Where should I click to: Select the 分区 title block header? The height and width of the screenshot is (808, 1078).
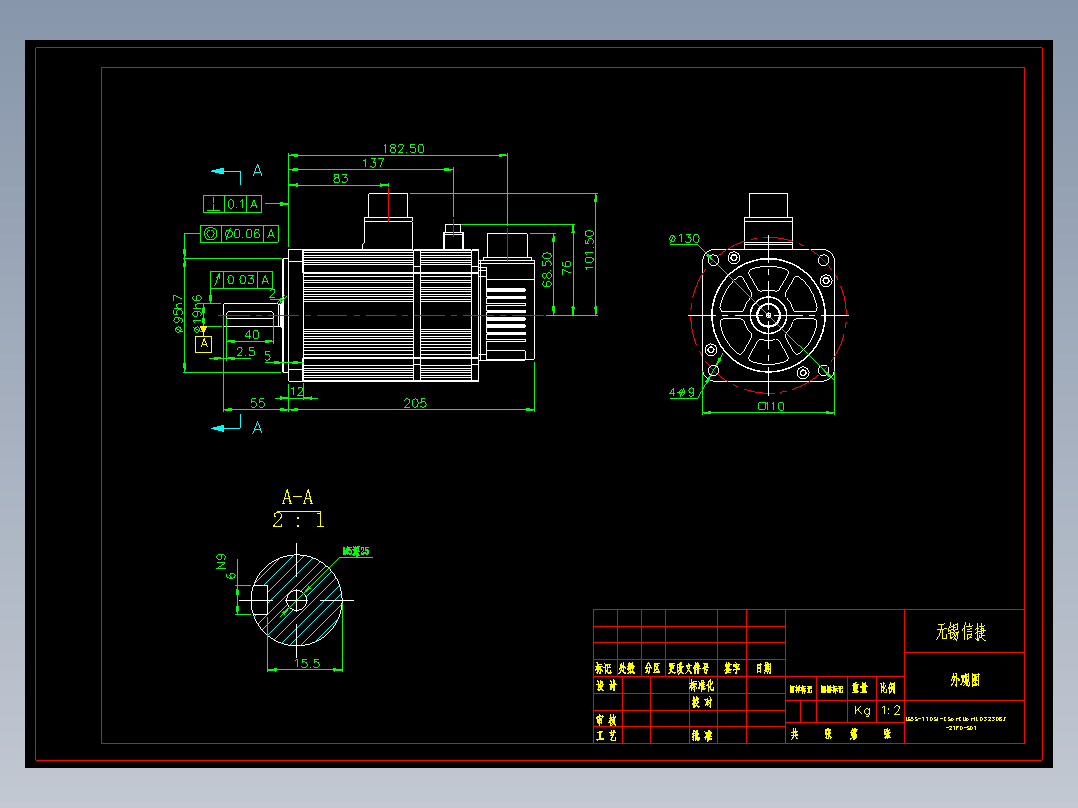tap(652, 668)
